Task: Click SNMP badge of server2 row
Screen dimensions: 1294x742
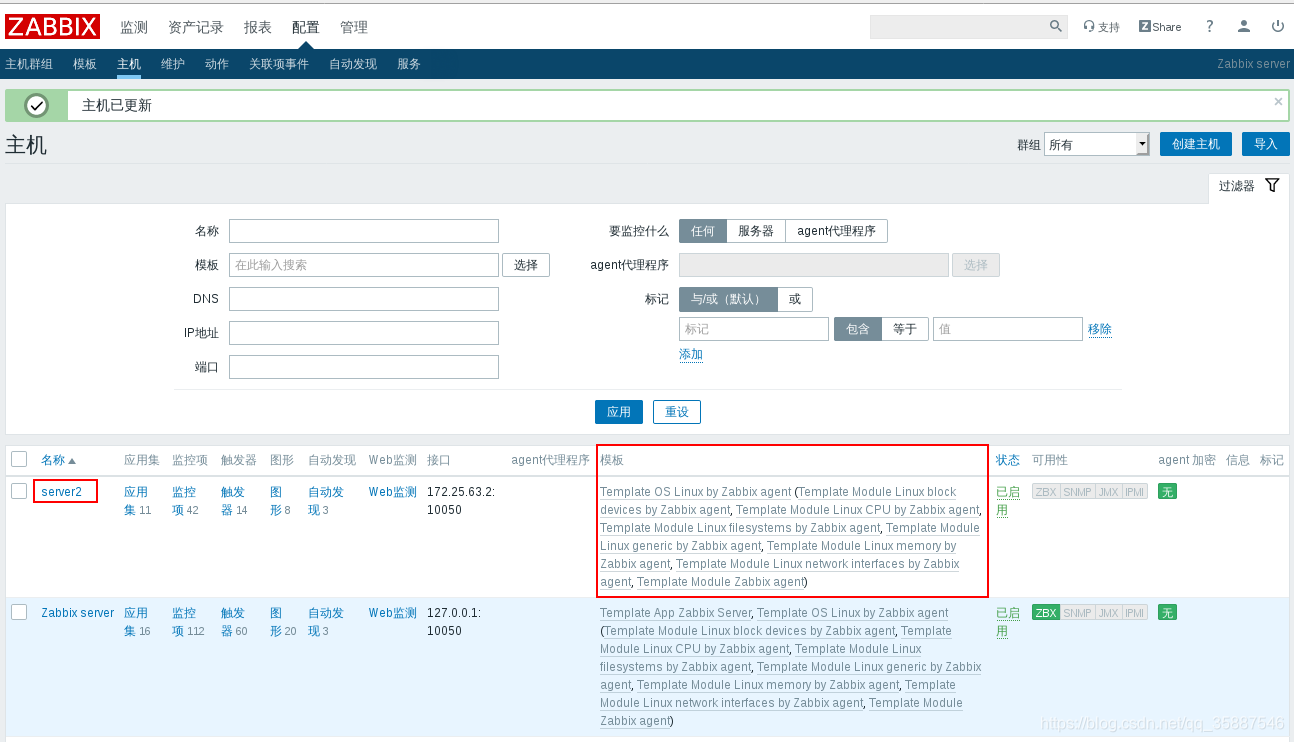Action: coord(1077,491)
